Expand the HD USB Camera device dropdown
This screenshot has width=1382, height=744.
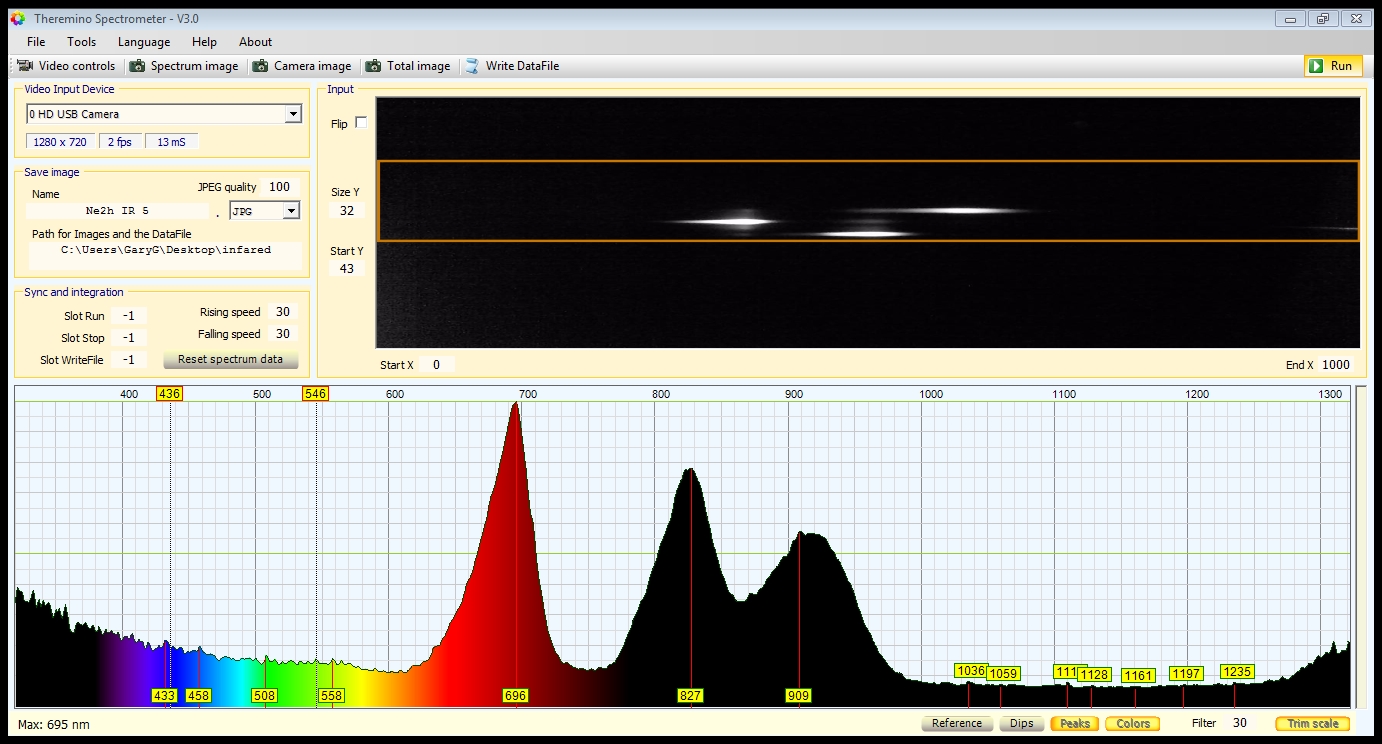pyautogui.click(x=293, y=114)
